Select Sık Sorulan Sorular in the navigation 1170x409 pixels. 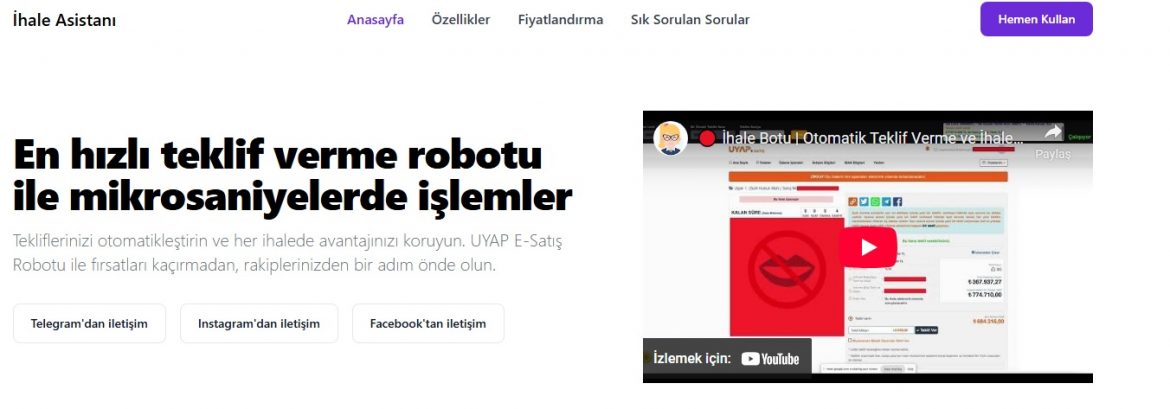click(690, 19)
